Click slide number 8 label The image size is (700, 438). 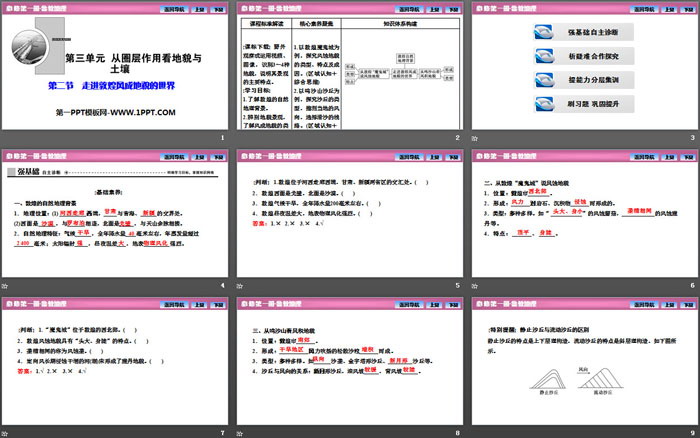[x=458, y=433]
